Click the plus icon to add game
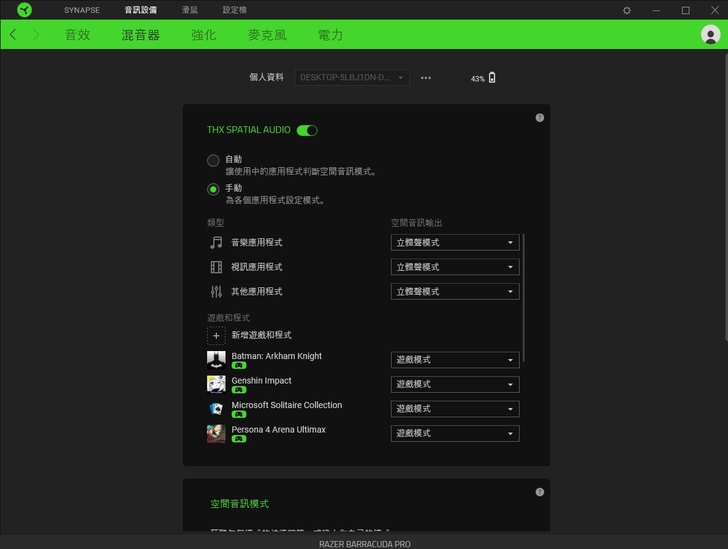728x549 pixels. (x=216, y=335)
